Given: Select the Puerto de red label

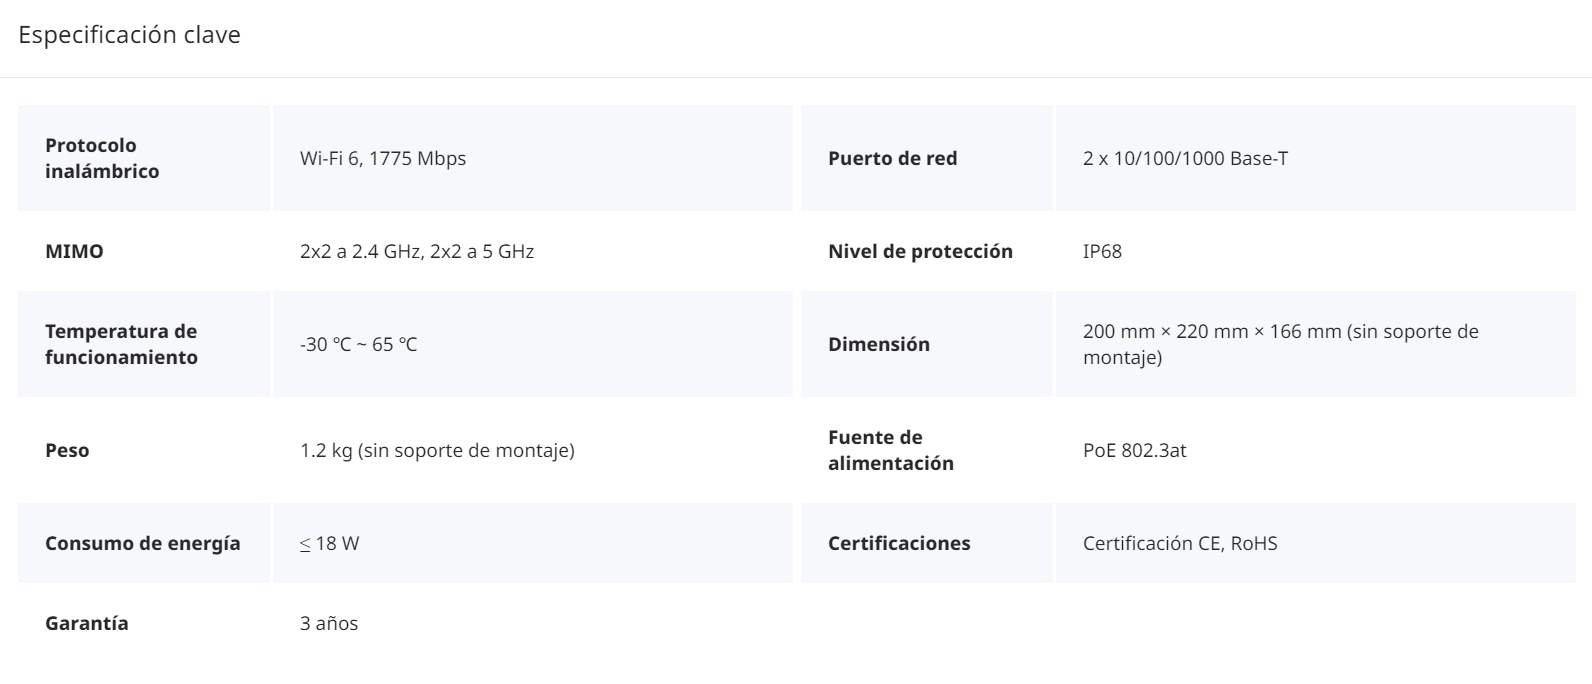Looking at the screenshot, I should [893, 158].
